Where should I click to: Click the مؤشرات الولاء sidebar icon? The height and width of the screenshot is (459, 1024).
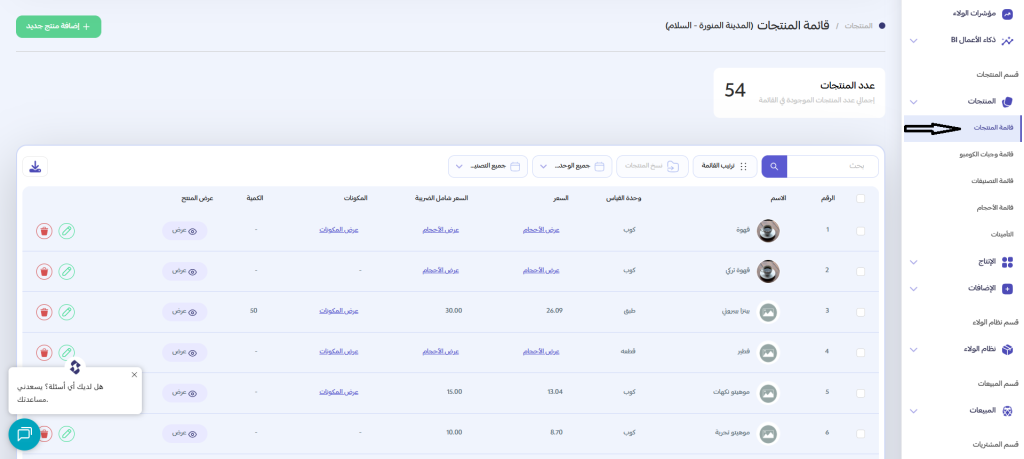[x=1007, y=14]
